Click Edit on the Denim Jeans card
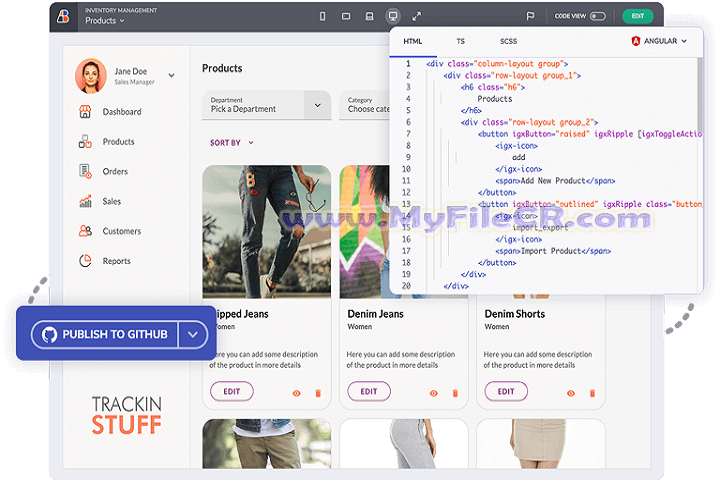 [x=369, y=391]
